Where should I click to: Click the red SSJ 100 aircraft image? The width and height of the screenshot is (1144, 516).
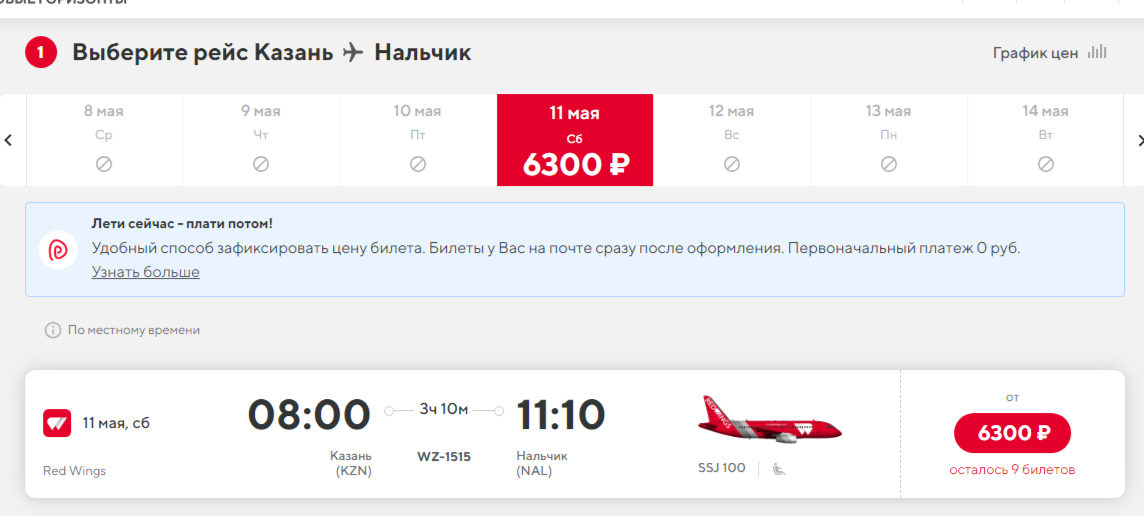point(770,420)
